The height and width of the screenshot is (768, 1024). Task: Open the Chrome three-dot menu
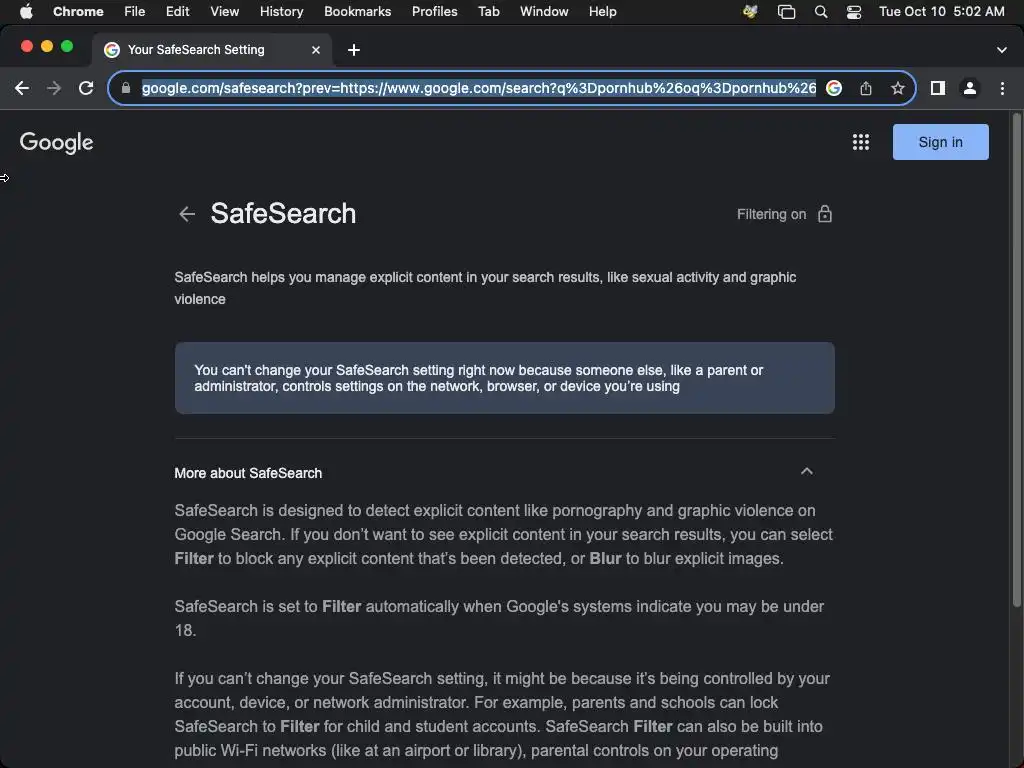(x=1002, y=88)
